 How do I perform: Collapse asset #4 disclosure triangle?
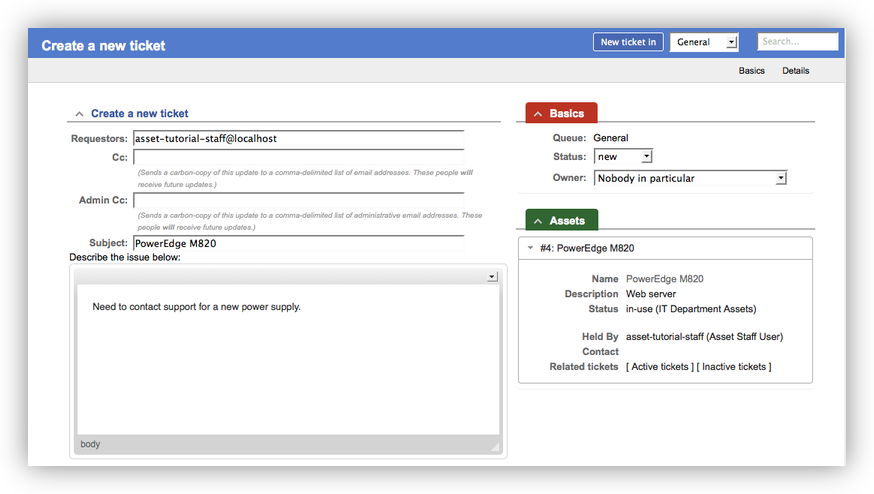pyautogui.click(x=531, y=248)
